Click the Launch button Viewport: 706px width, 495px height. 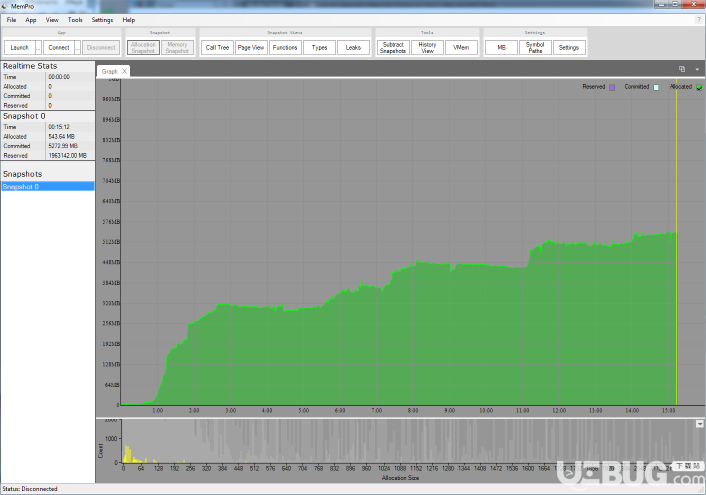coord(19,47)
